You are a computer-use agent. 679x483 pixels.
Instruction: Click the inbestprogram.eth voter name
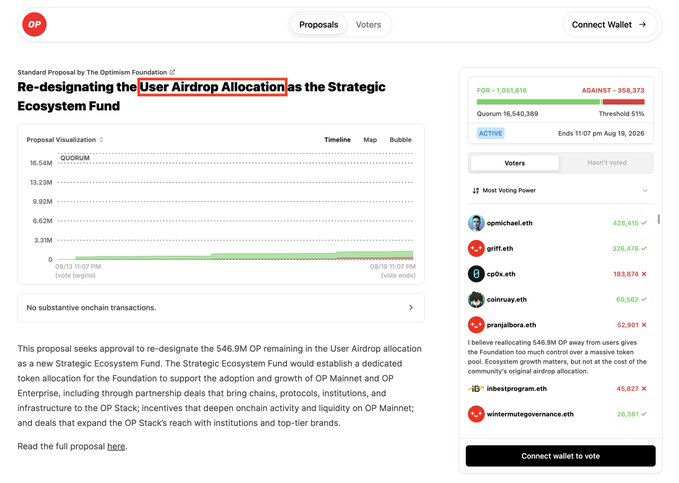click(x=517, y=389)
